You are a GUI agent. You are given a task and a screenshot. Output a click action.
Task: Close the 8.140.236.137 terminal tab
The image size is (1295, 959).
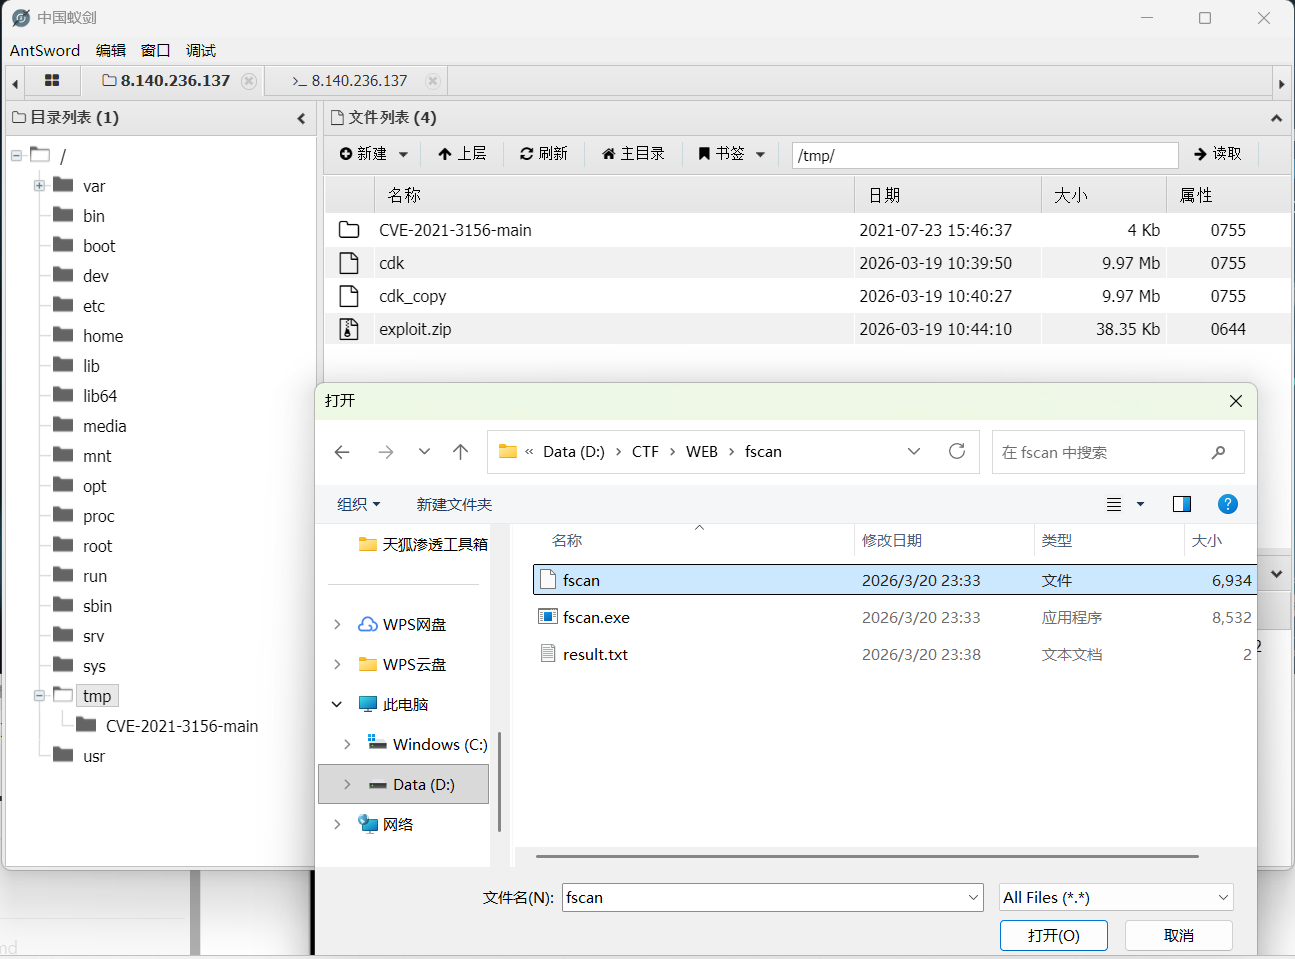point(432,81)
